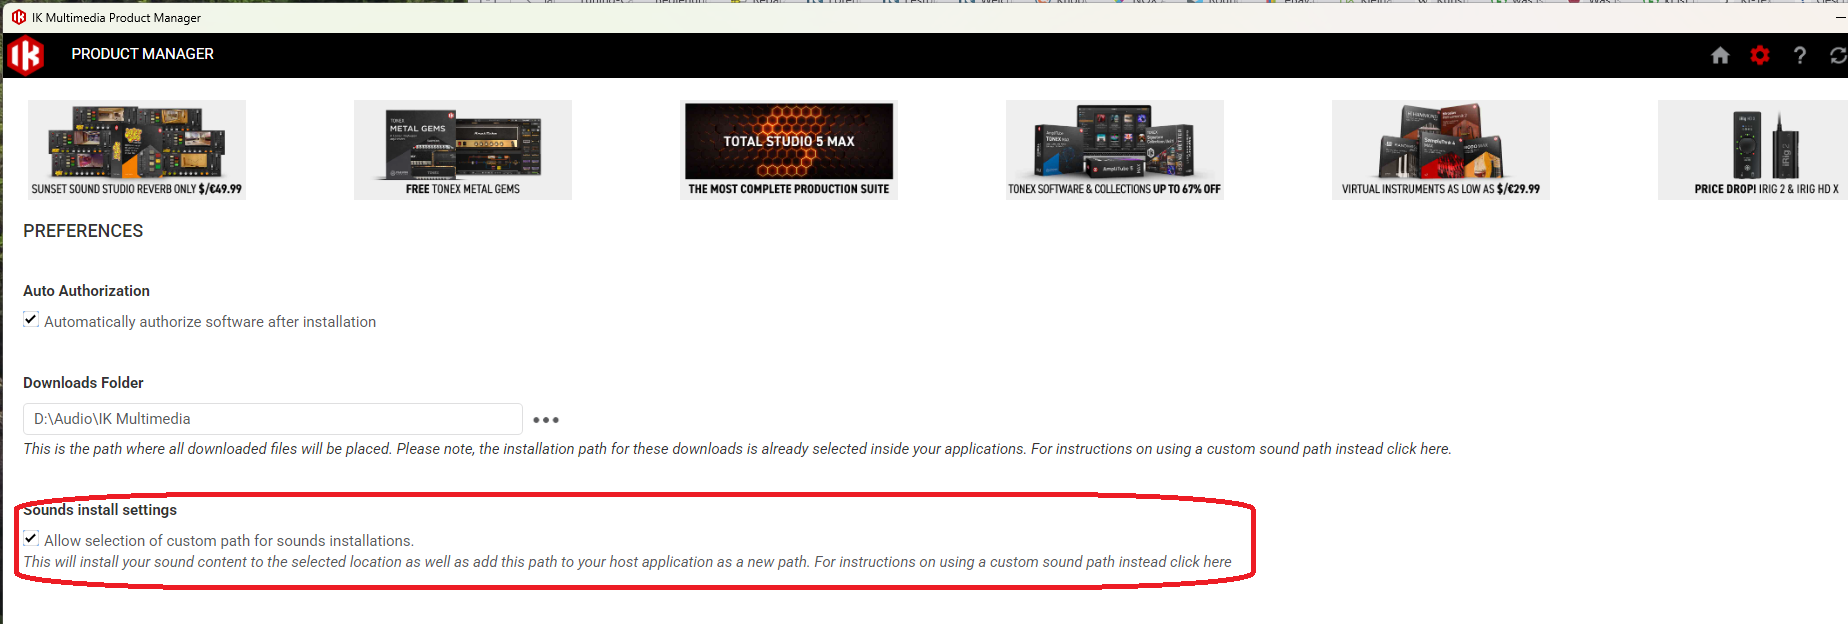Click the Sounds install settings heading
Viewport: 1848px width, 624px height.
pos(100,510)
